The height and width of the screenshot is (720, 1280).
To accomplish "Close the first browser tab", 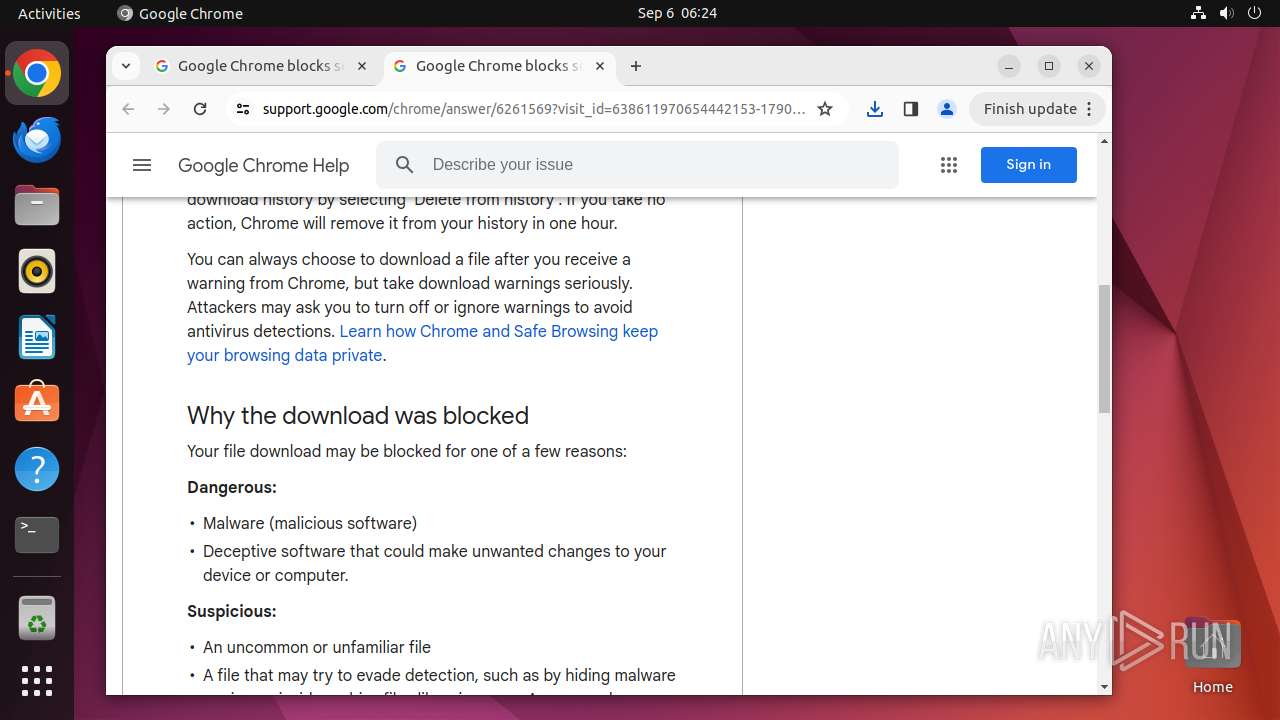I will (x=362, y=66).
